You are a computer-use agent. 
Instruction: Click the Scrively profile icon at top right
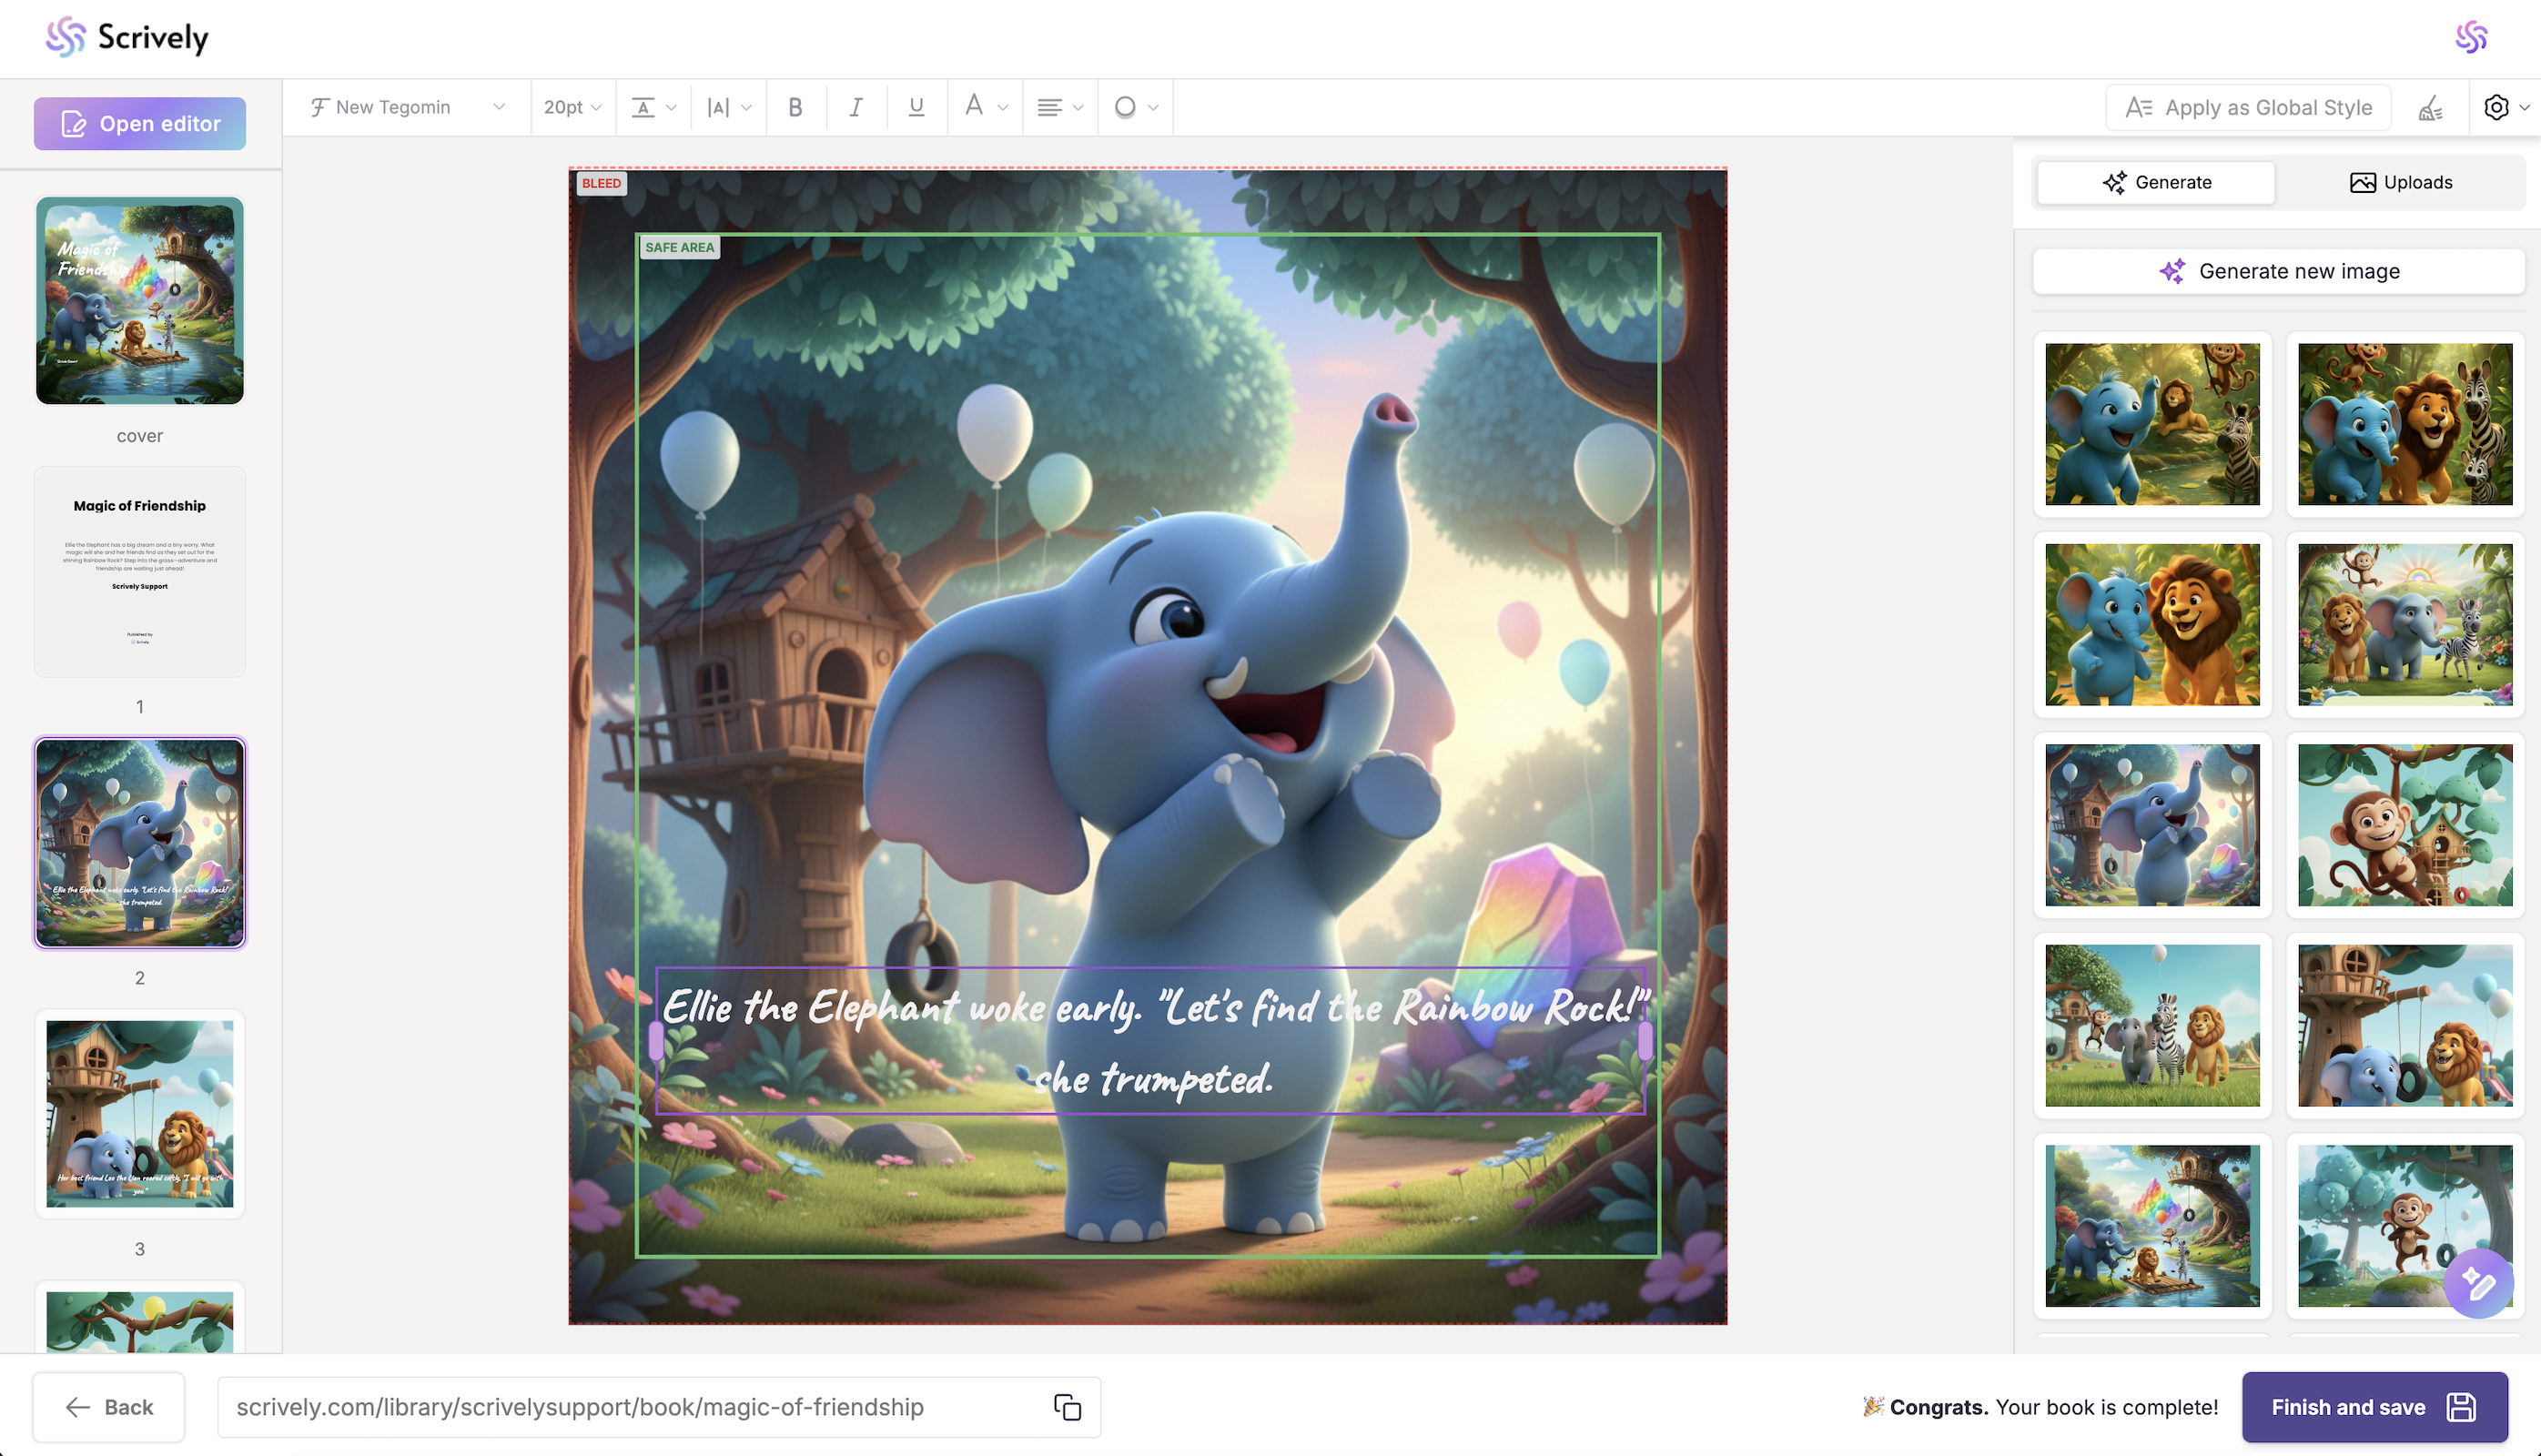click(x=2471, y=37)
